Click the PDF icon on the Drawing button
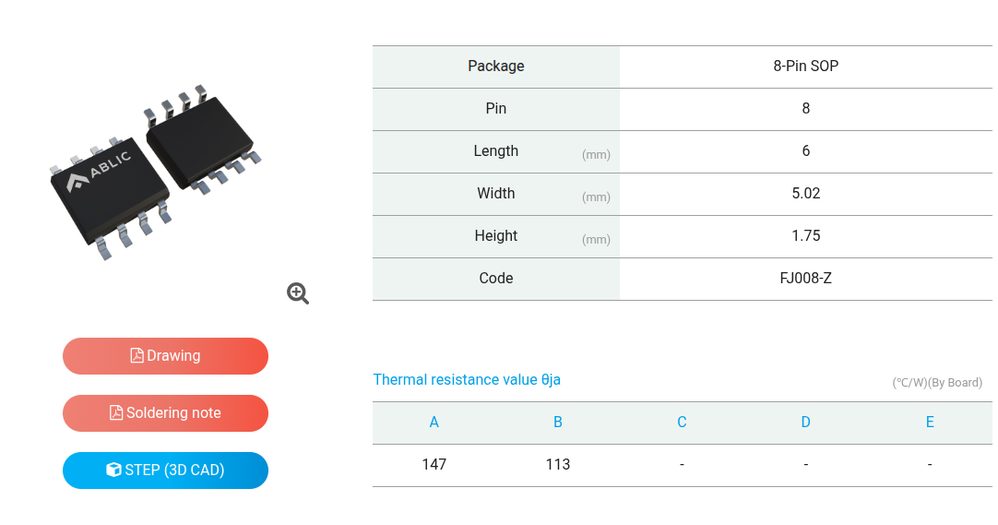Viewport: 998px width, 525px height. pos(137,356)
